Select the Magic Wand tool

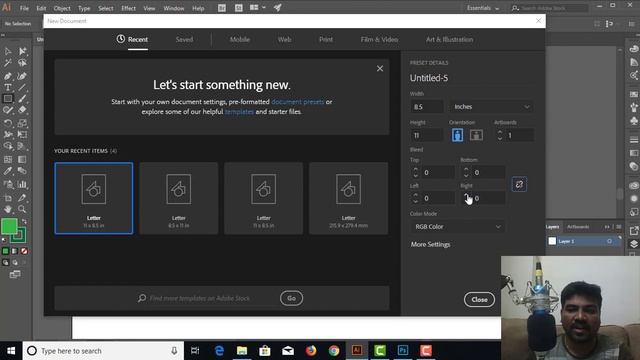(8, 63)
